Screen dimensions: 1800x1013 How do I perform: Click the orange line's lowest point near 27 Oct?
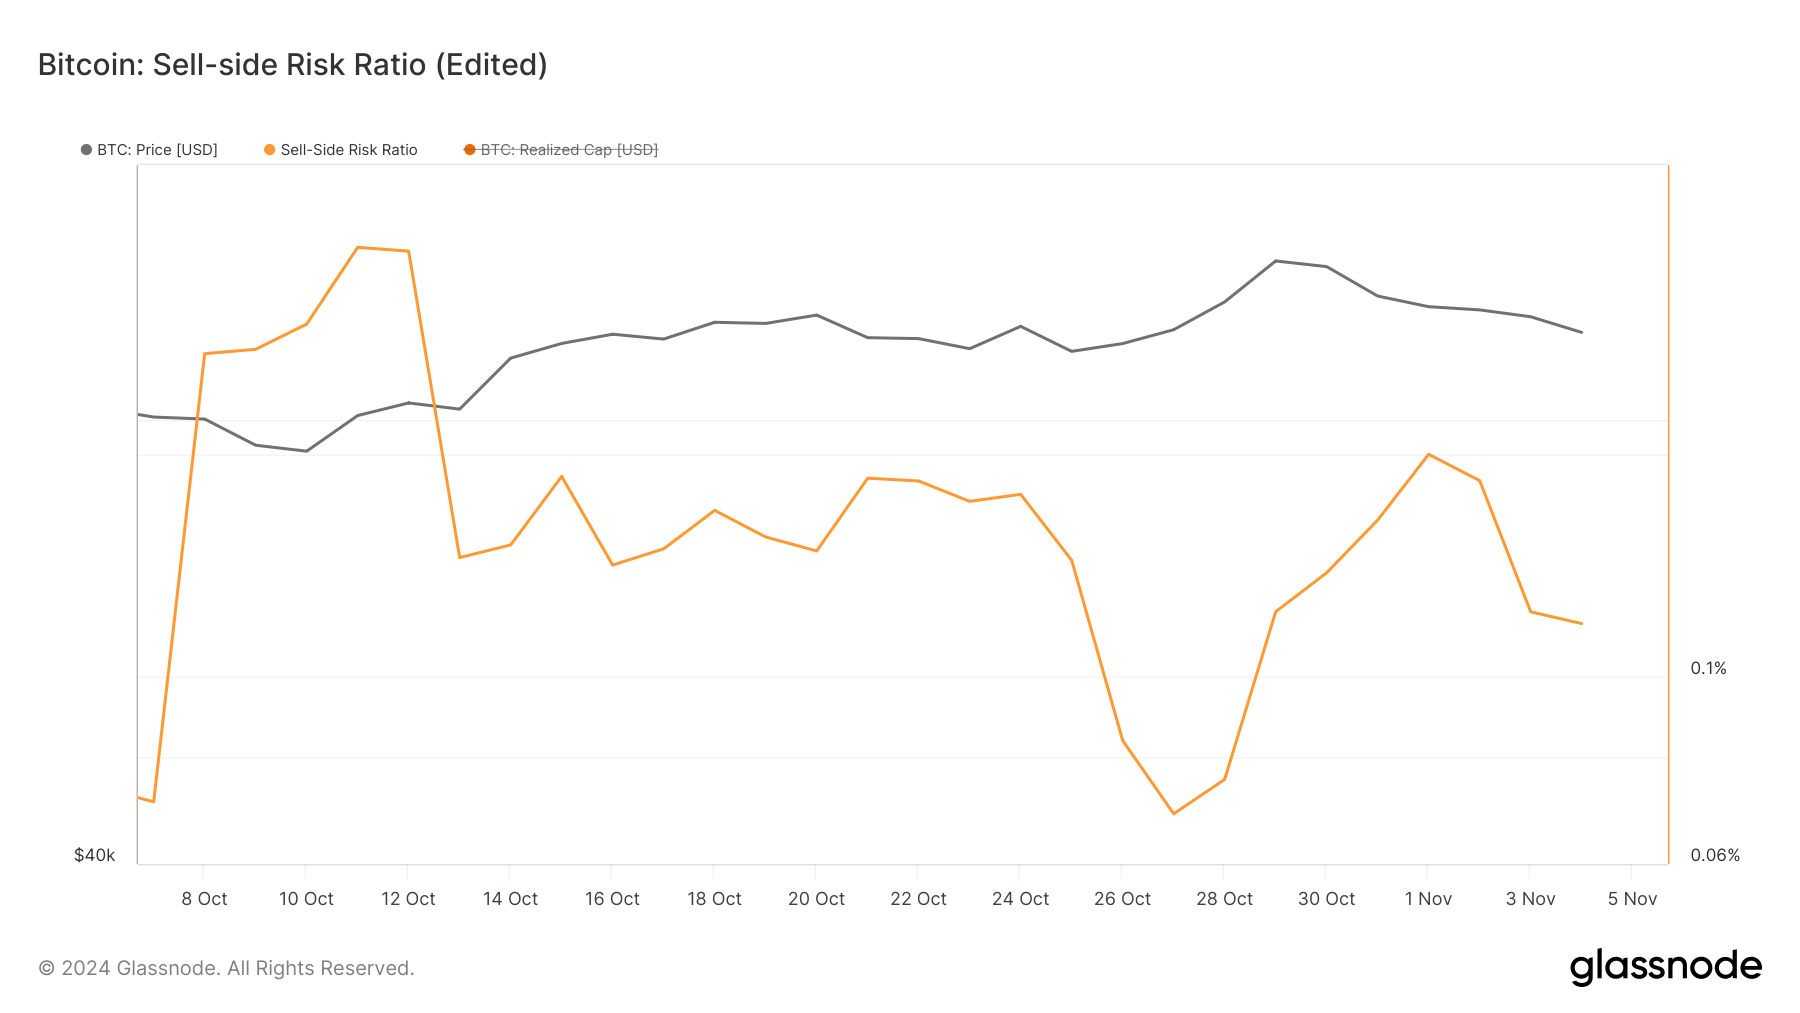(1173, 813)
